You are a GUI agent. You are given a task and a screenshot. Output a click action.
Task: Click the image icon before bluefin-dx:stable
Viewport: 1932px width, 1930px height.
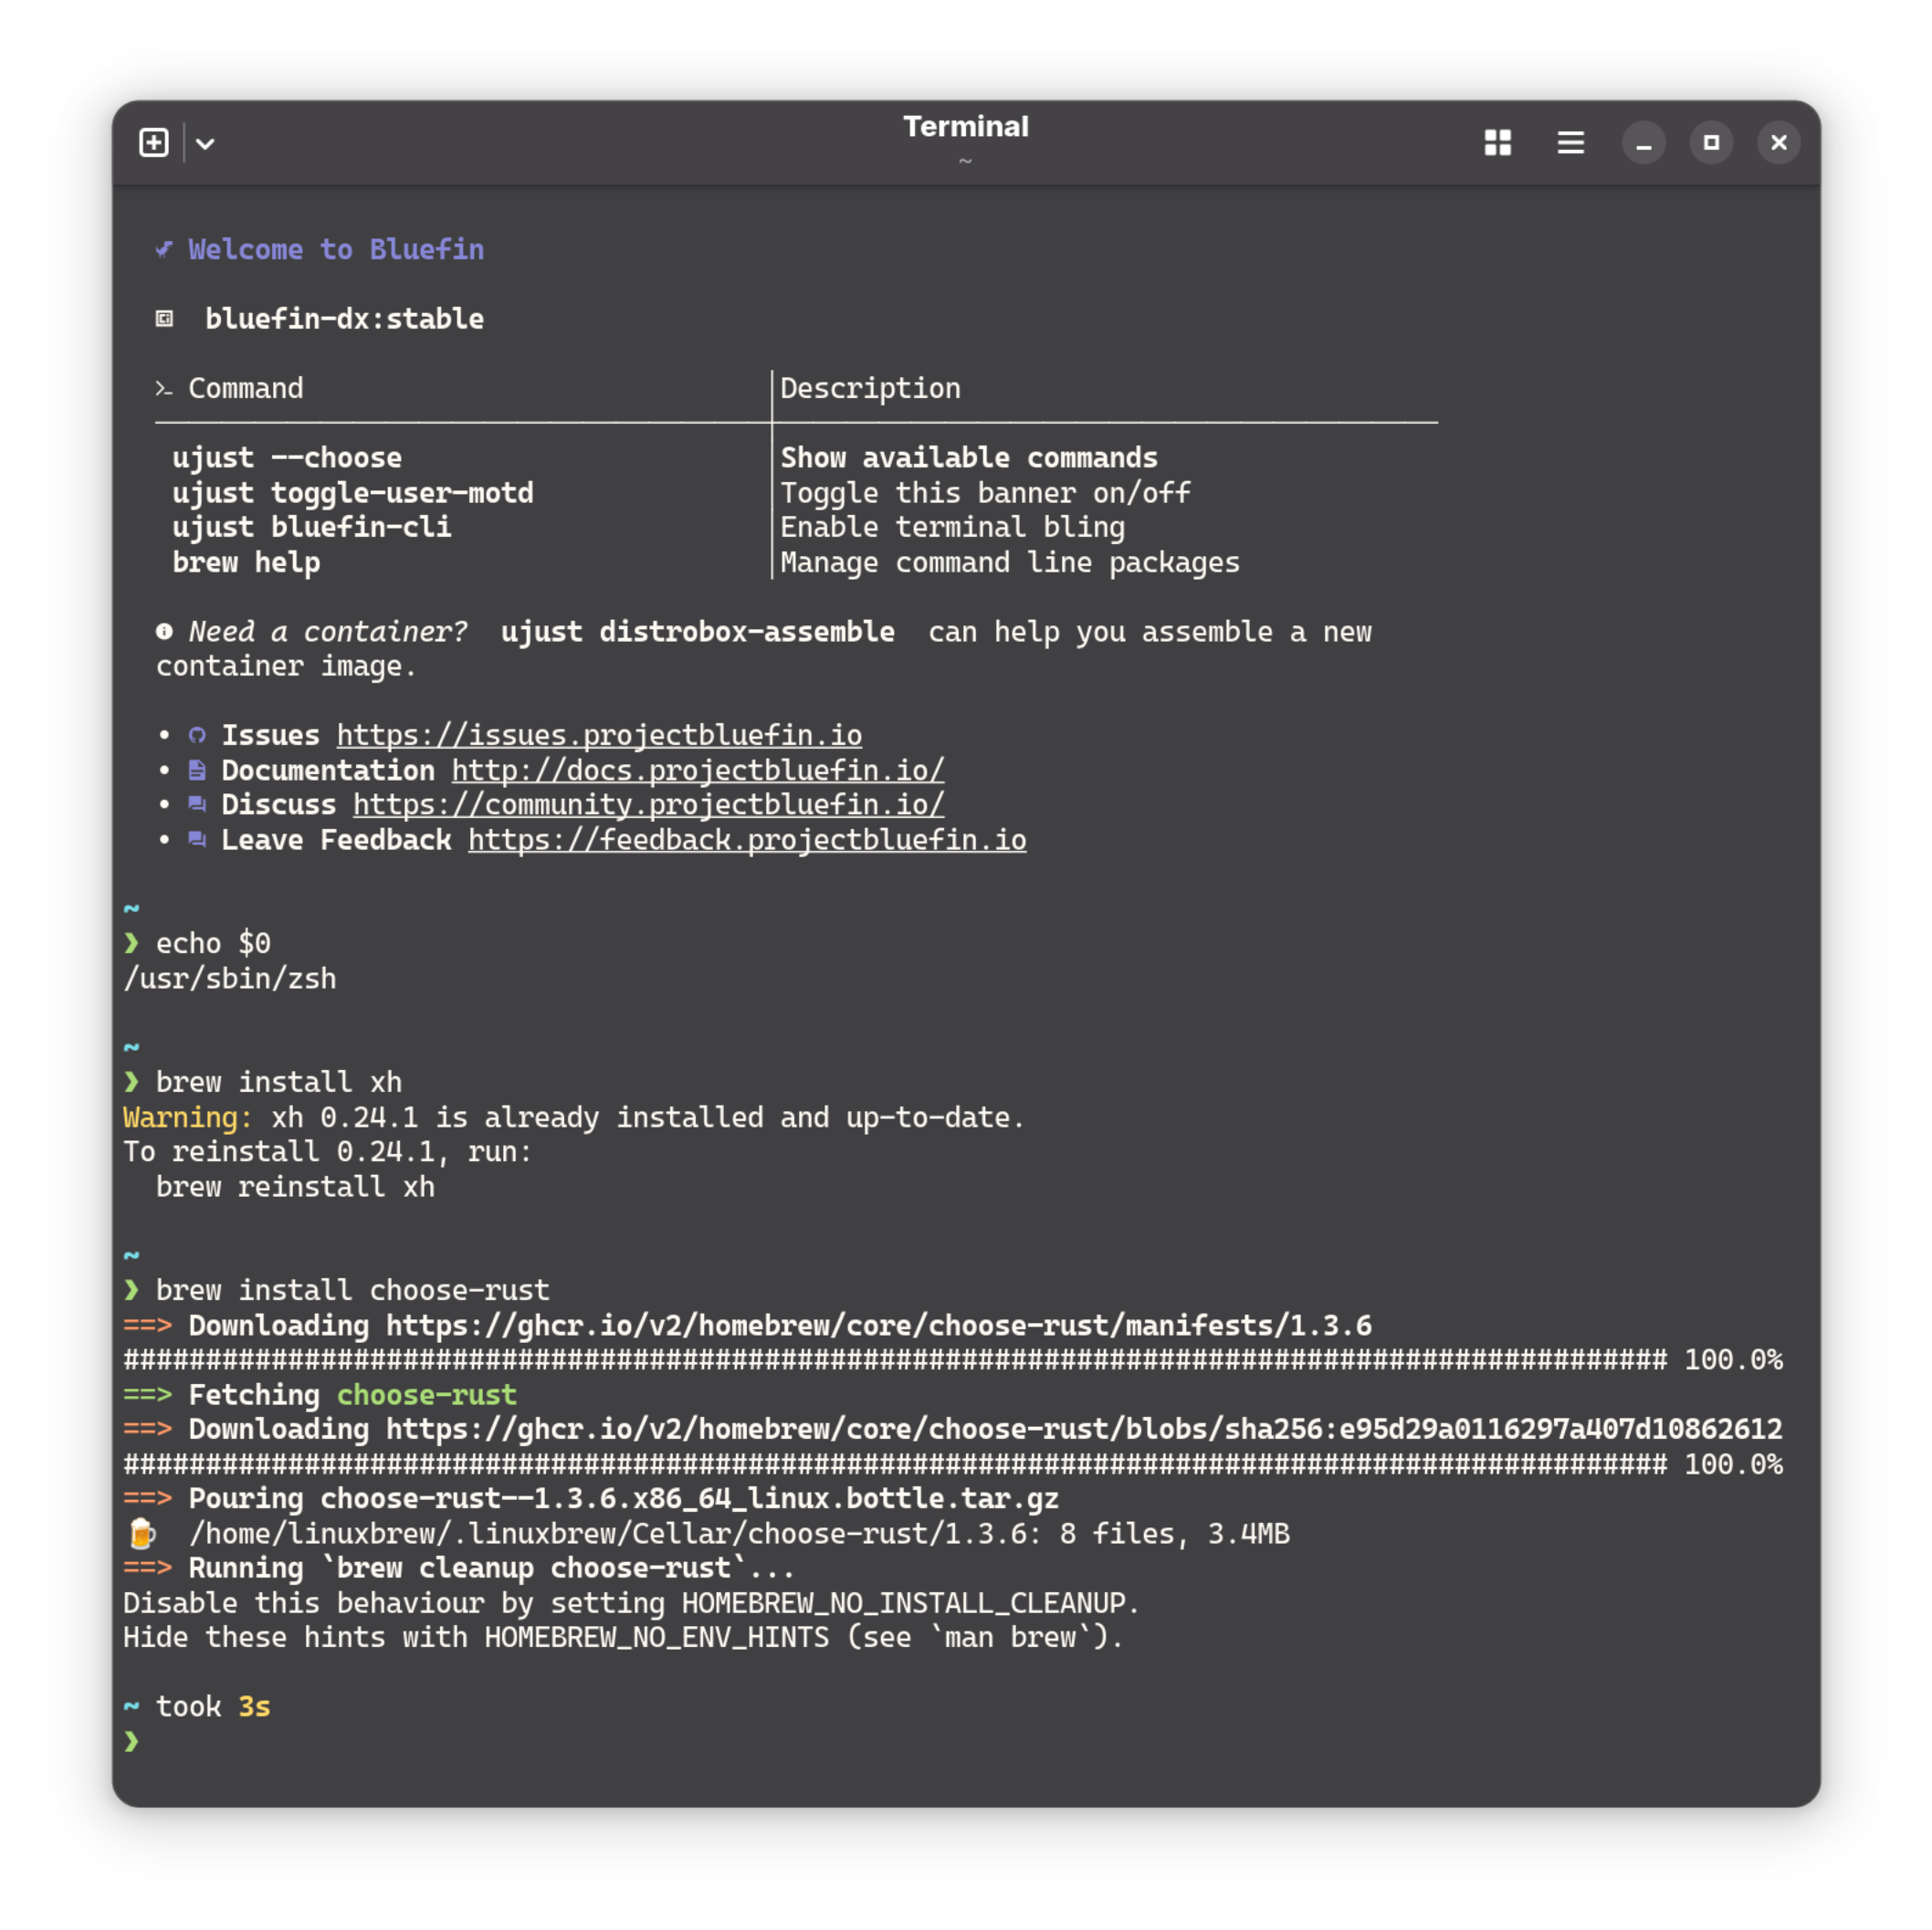[x=164, y=319]
